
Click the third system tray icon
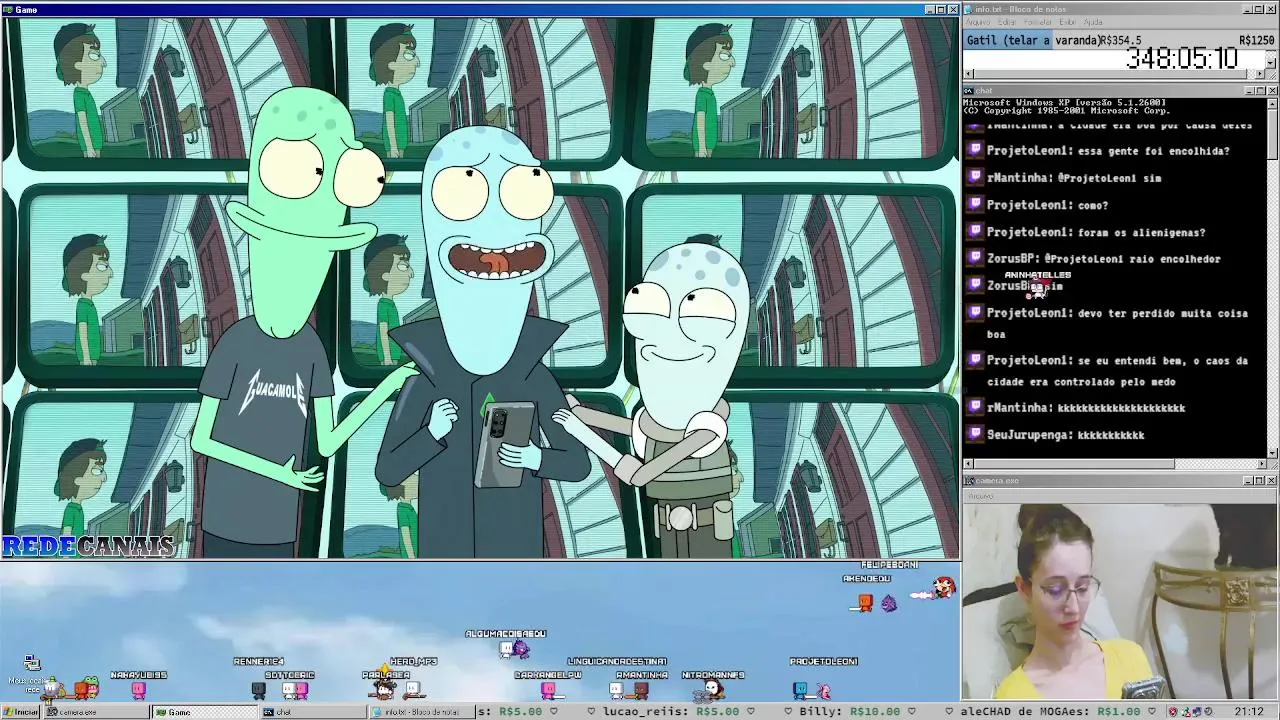point(1198,712)
